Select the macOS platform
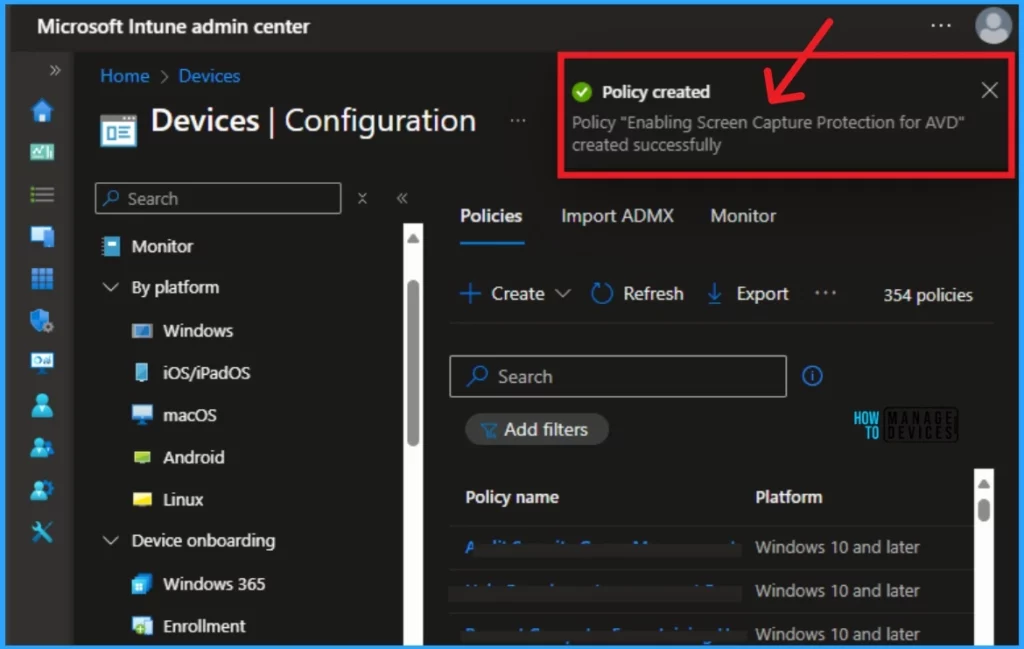Viewport: 1024px width, 649px height. [x=189, y=415]
